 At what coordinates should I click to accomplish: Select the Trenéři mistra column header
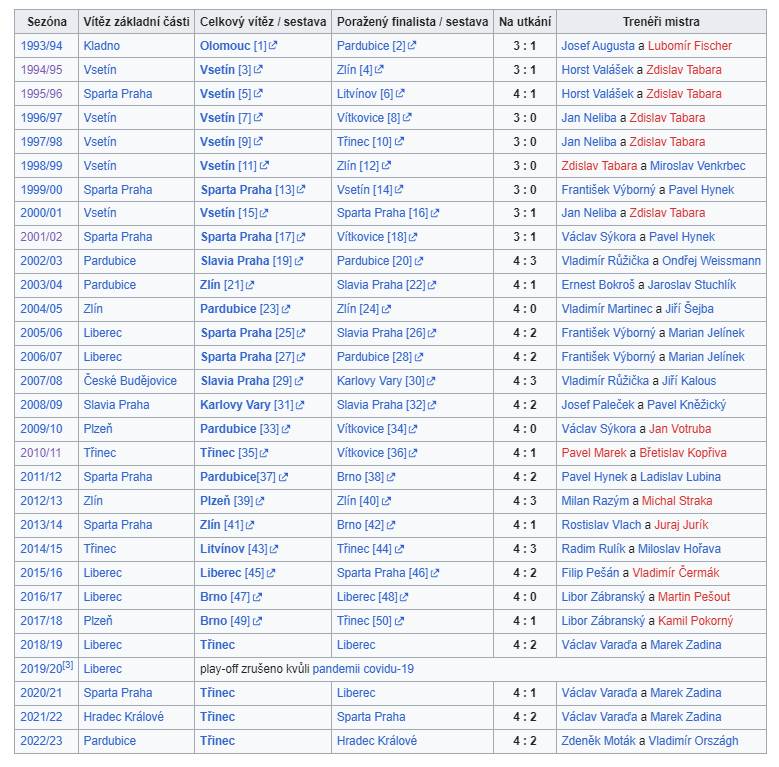(x=661, y=22)
